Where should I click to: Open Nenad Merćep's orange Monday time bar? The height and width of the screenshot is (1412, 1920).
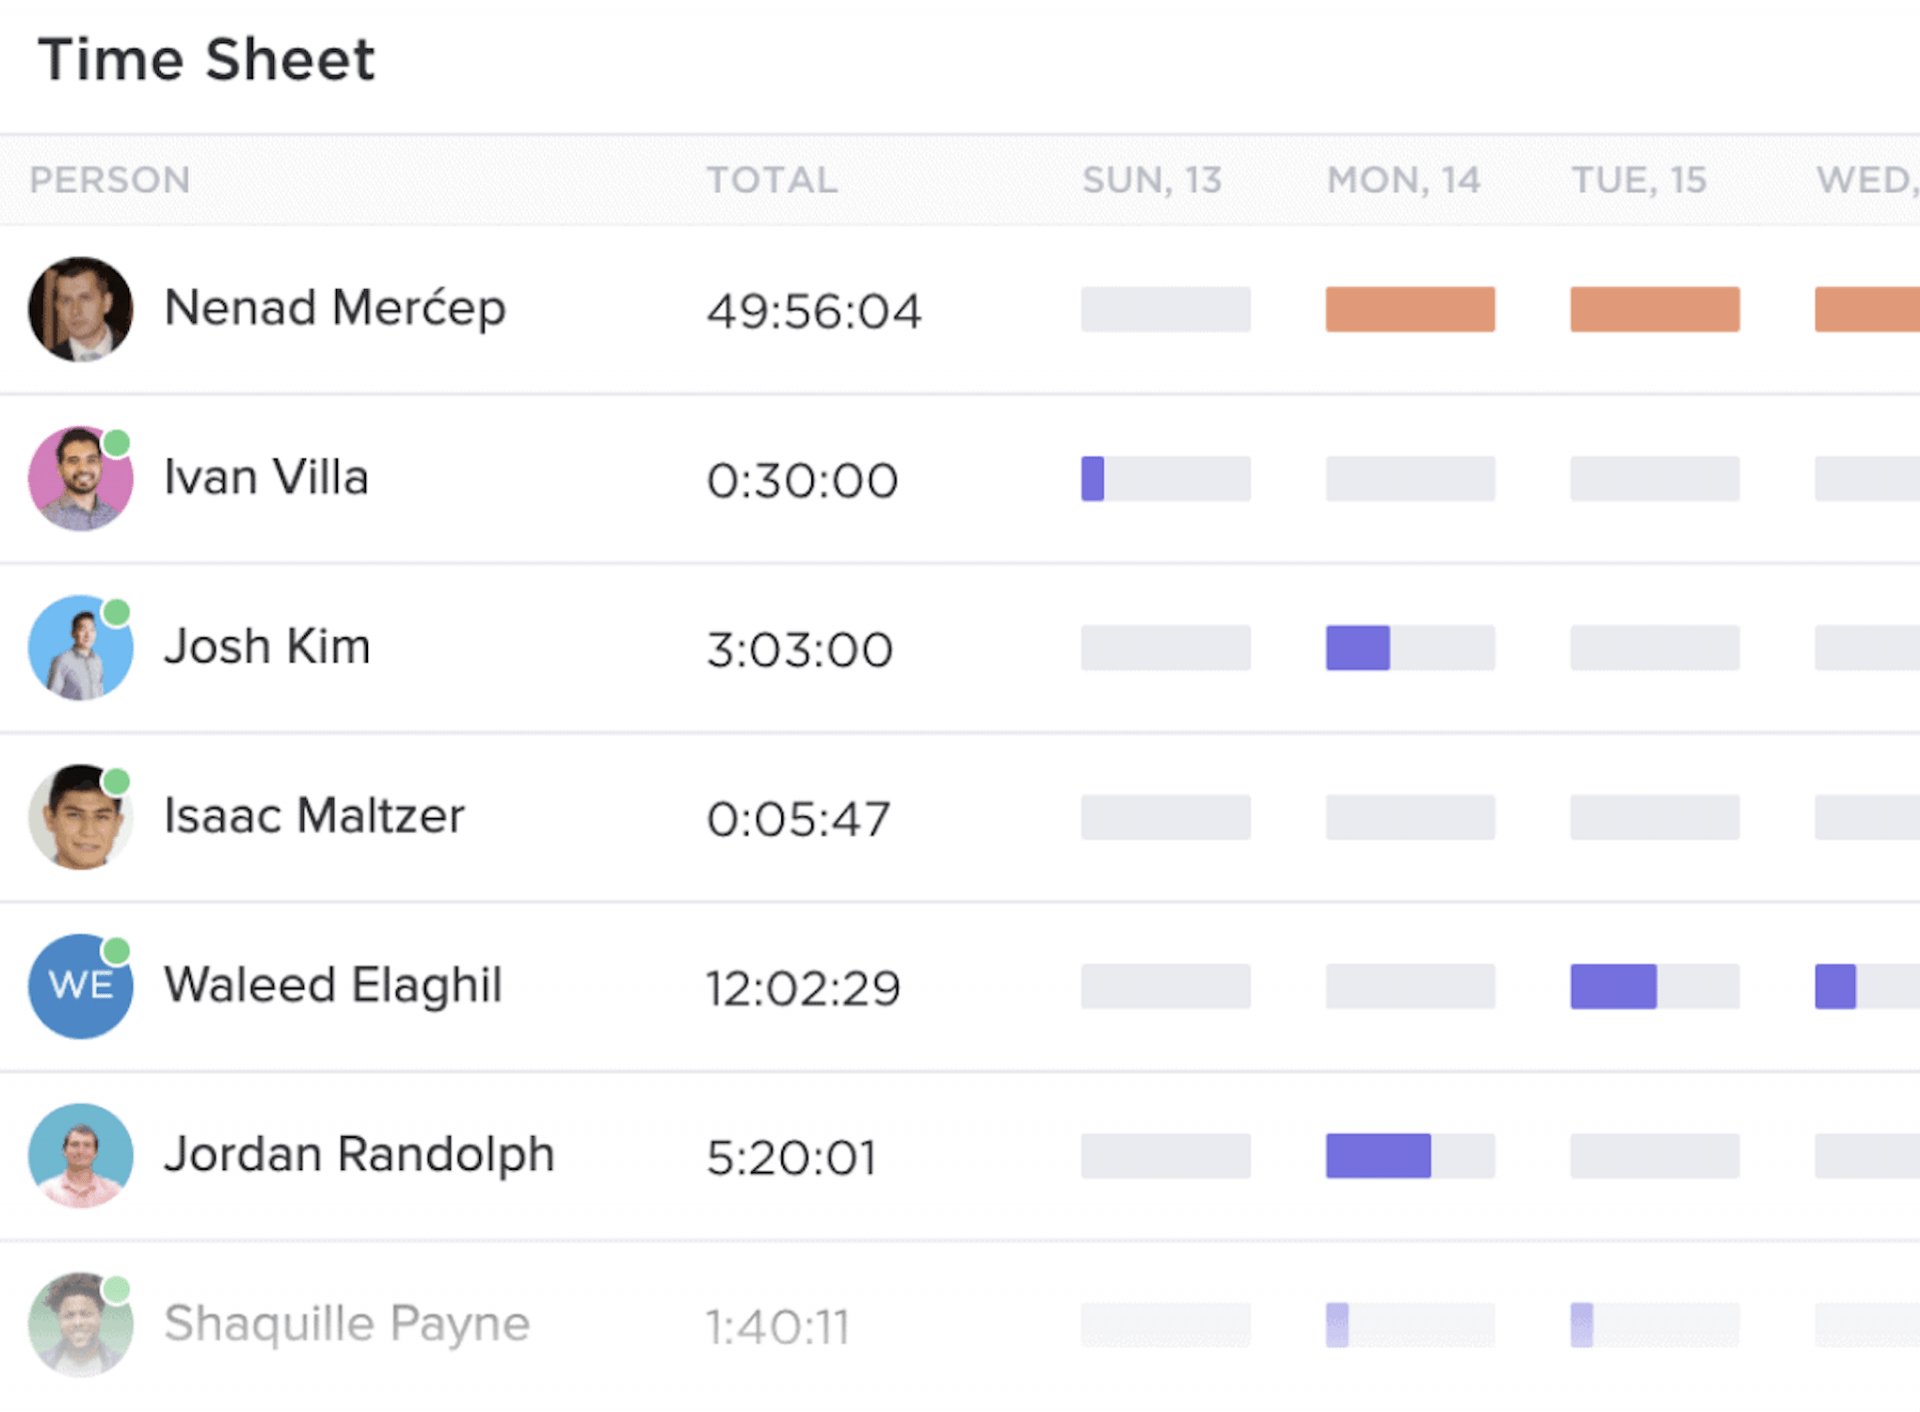pos(1410,309)
